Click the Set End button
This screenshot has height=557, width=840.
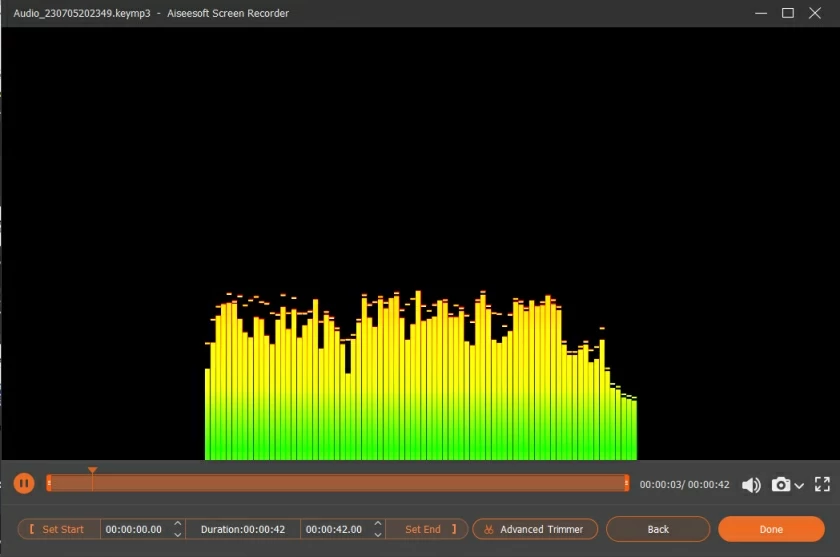coord(428,529)
